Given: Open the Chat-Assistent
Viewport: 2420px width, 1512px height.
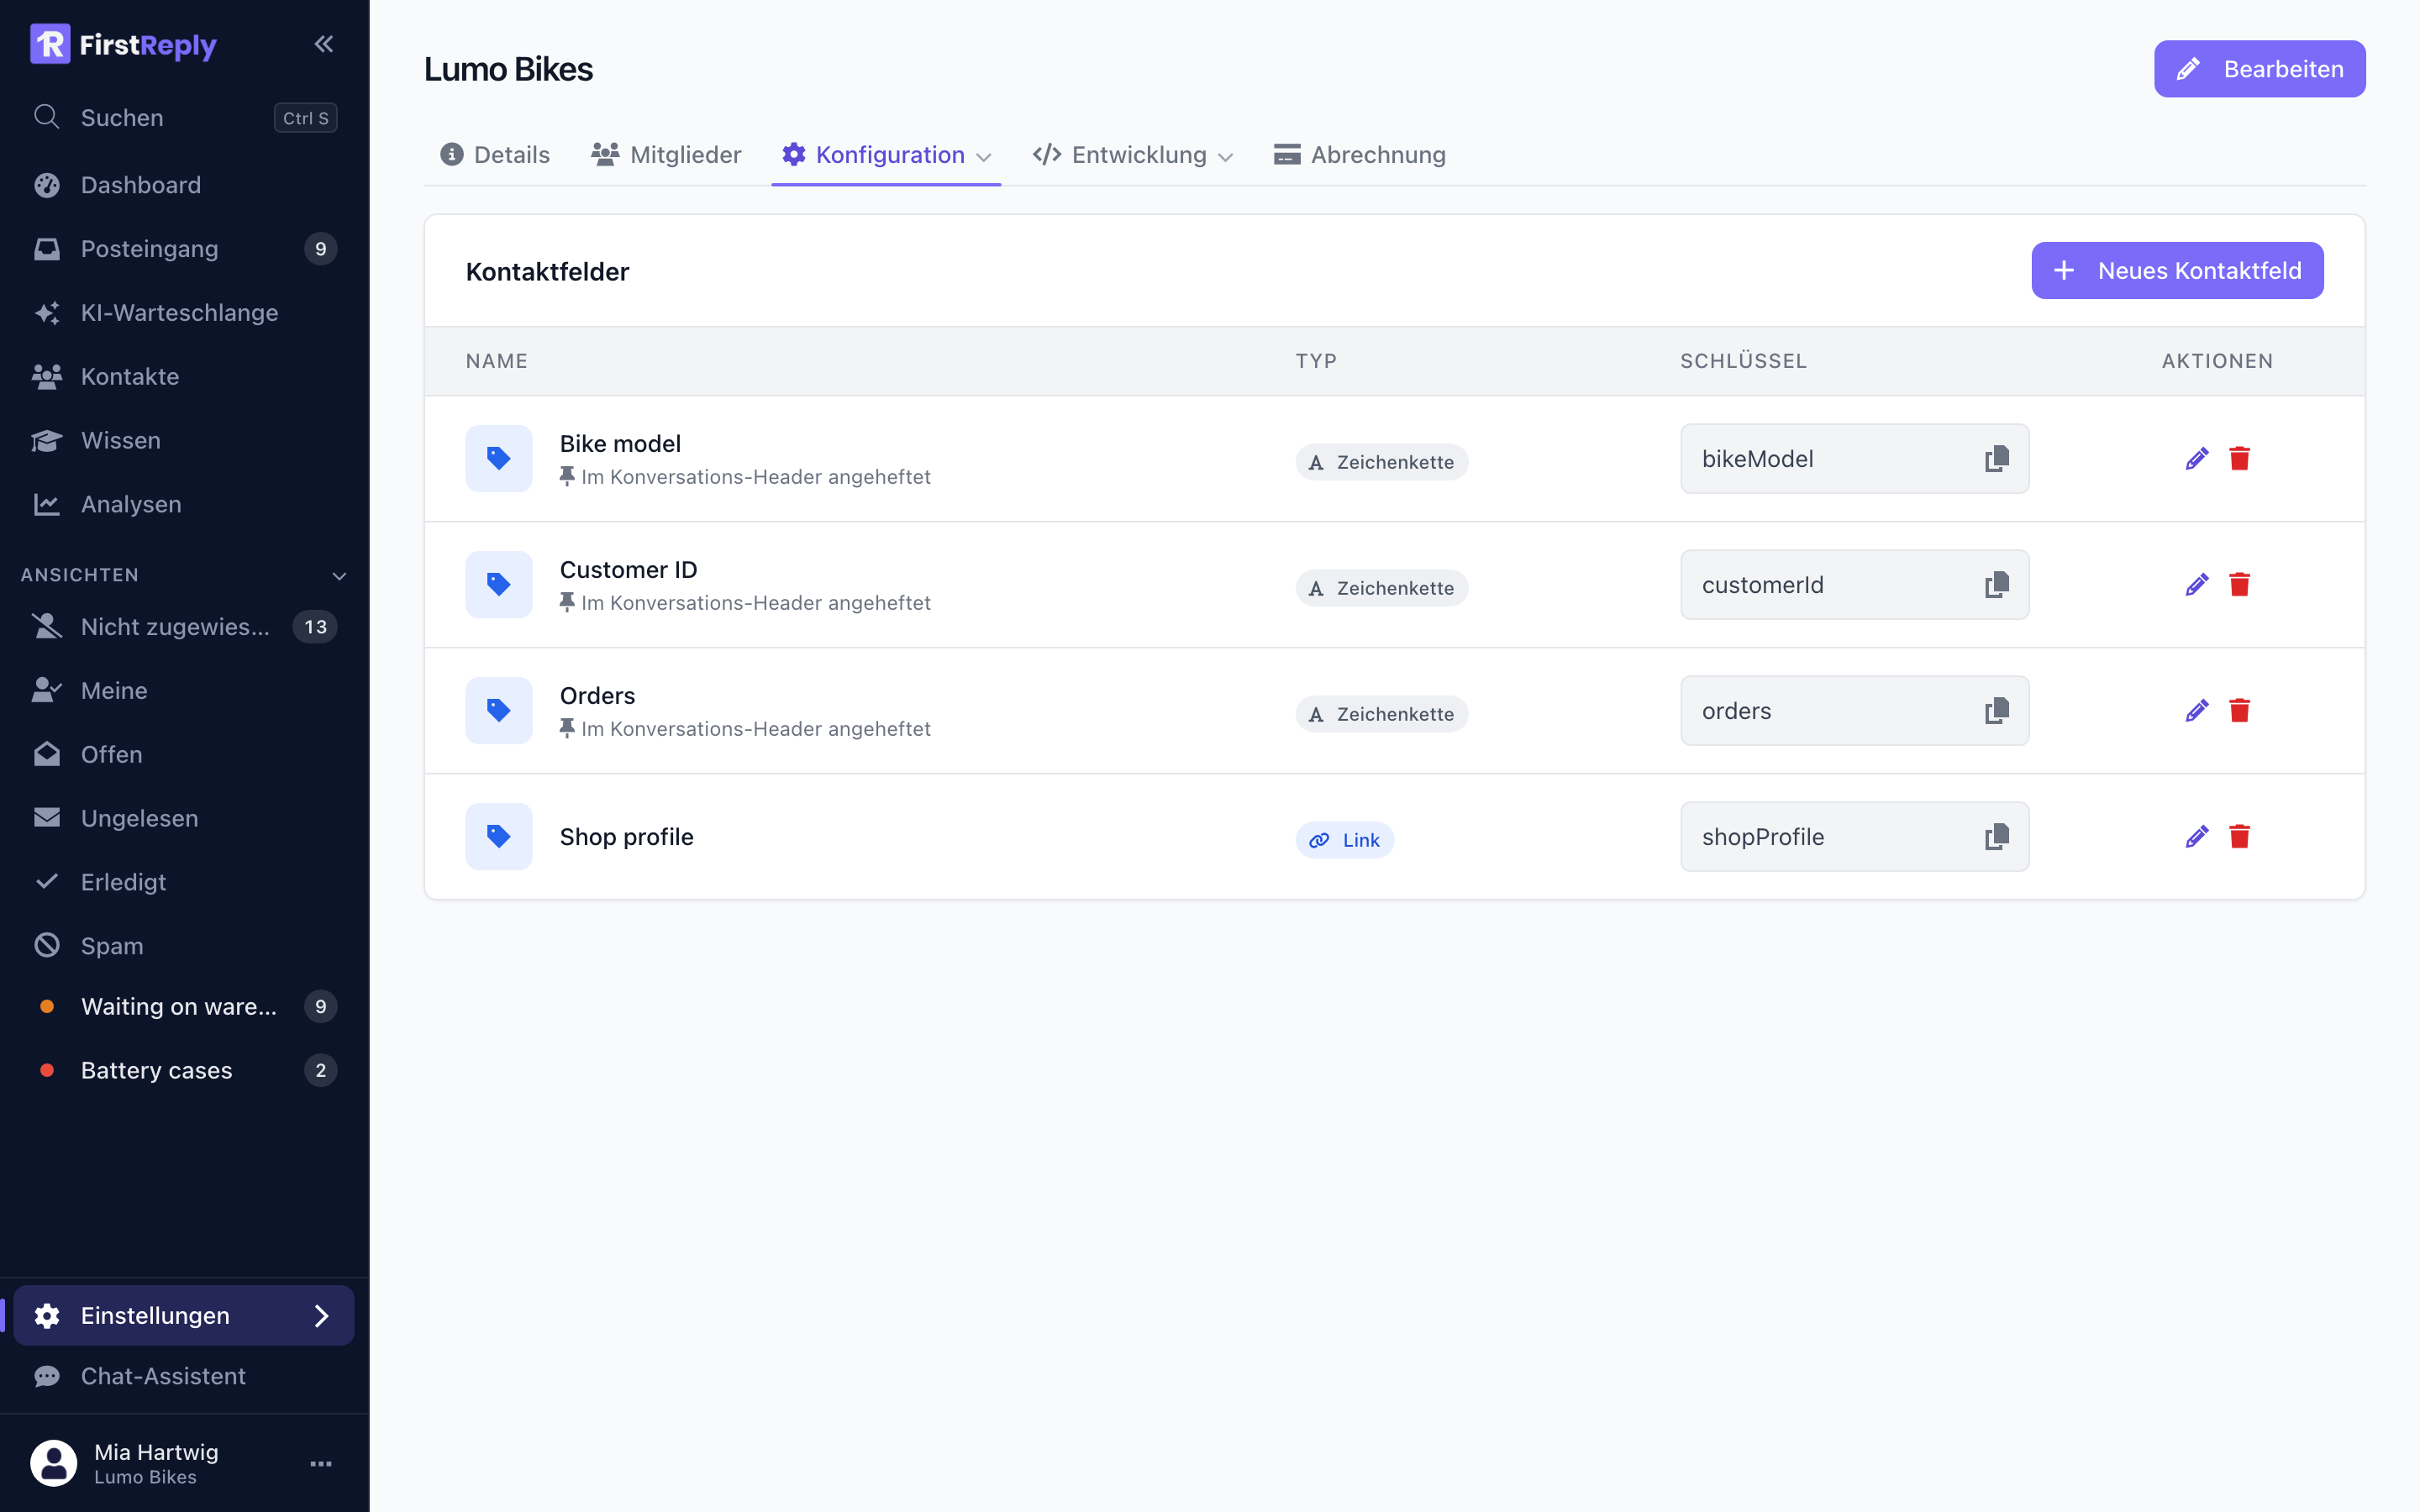Looking at the screenshot, I should (x=185, y=1377).
